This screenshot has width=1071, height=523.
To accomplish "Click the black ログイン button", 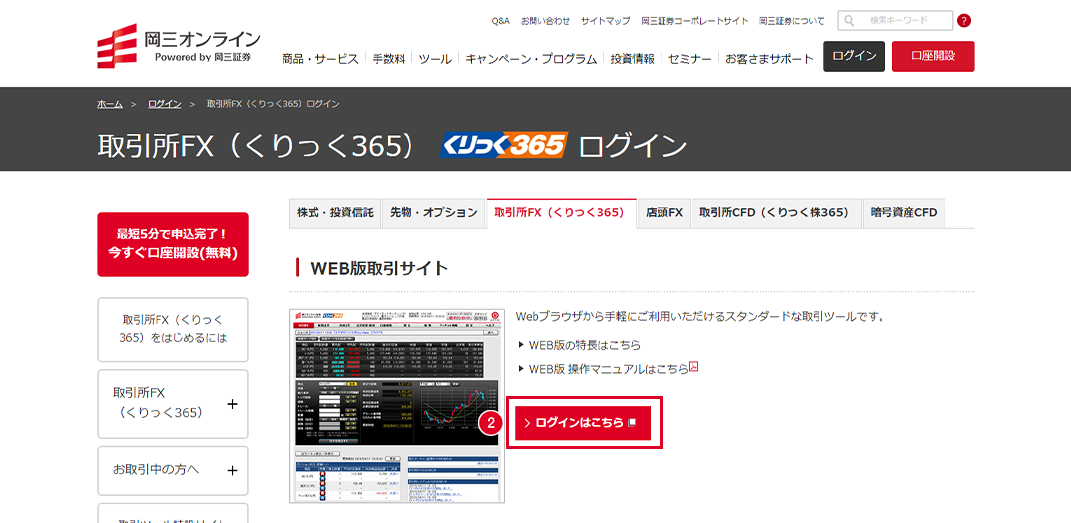I will (854, 56).
